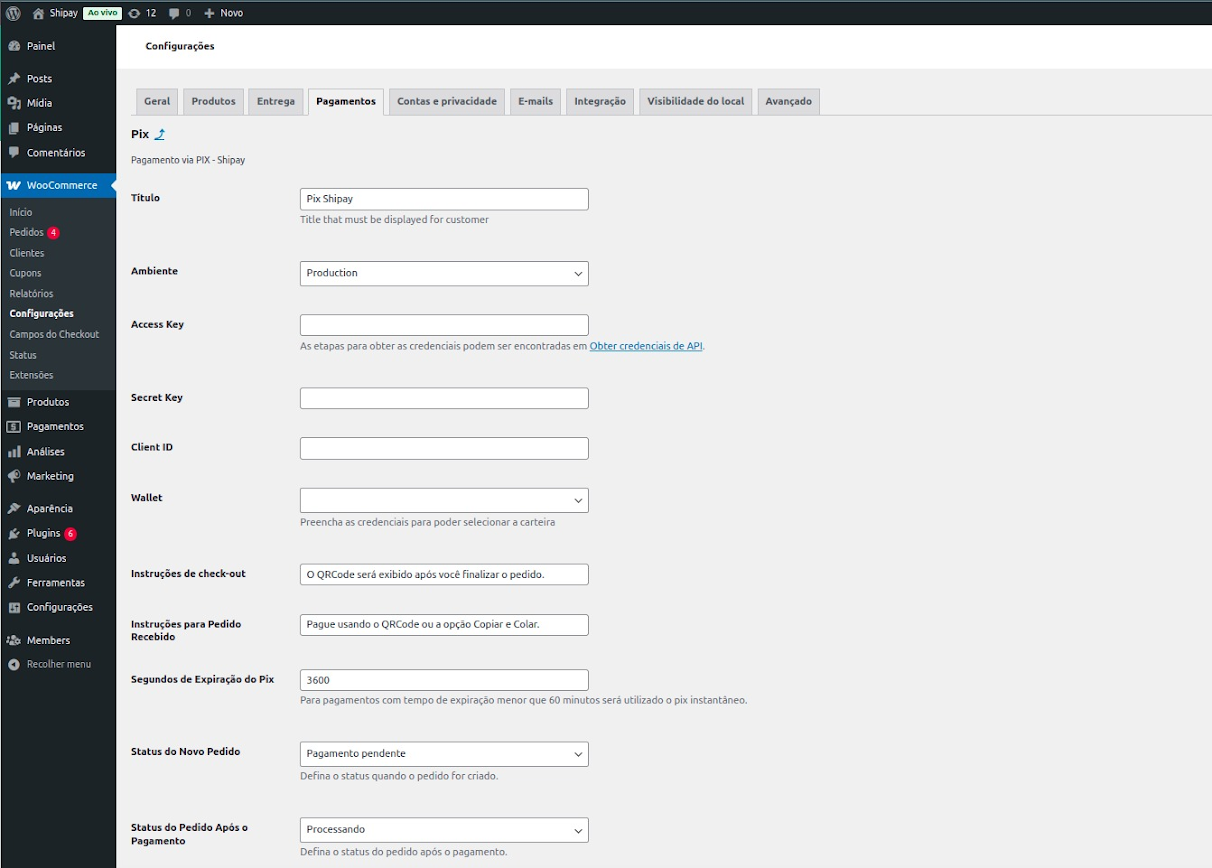1212x868 pixels.
Task: Click the return arrow icon next to Pix
Action: tap(160, 134)
